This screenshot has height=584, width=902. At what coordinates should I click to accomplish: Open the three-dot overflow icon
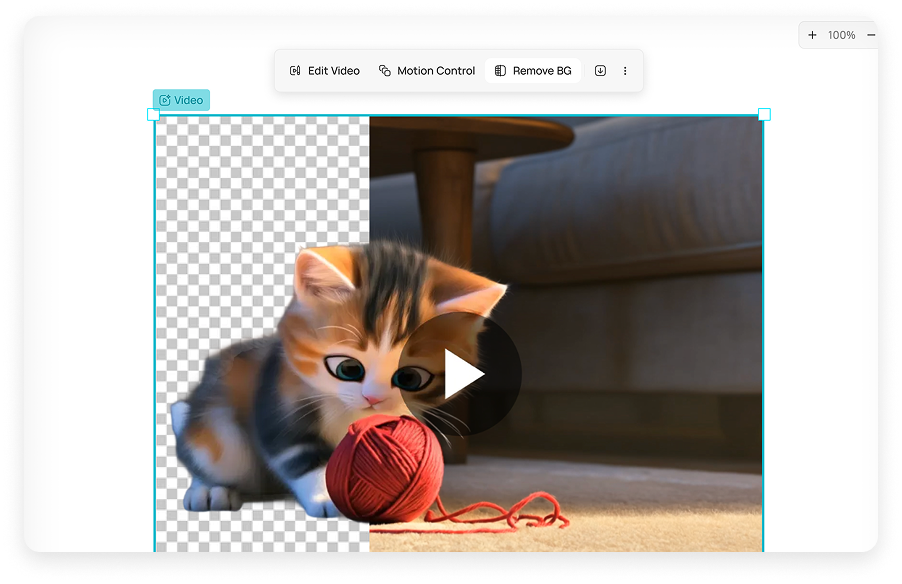point(625,70)
